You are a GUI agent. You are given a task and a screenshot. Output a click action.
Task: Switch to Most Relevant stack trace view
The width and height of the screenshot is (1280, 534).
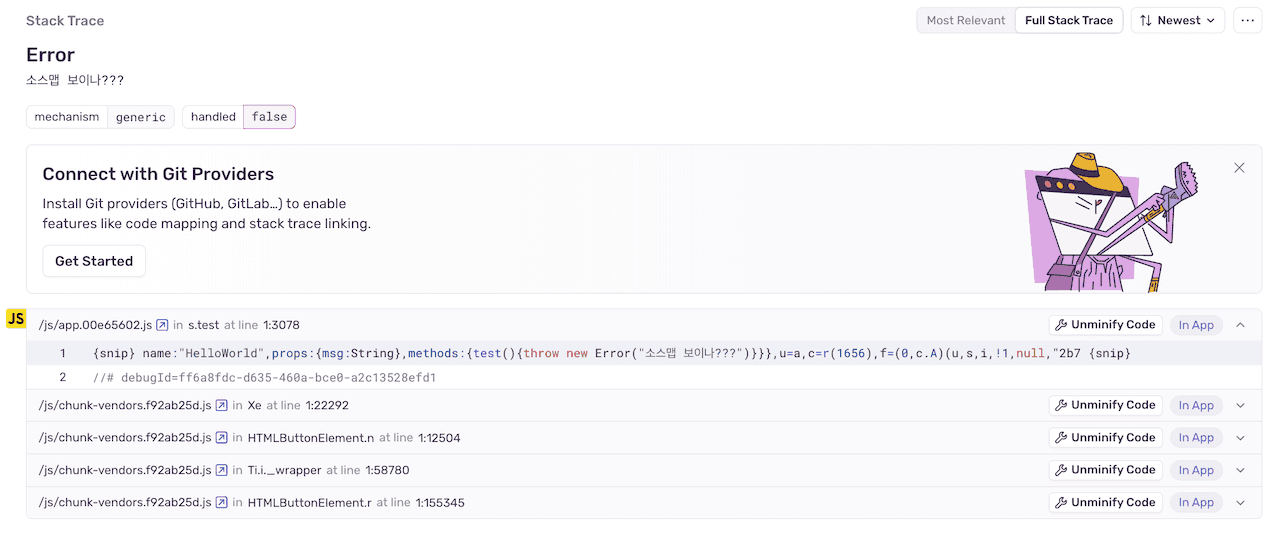tap(965, 20)
